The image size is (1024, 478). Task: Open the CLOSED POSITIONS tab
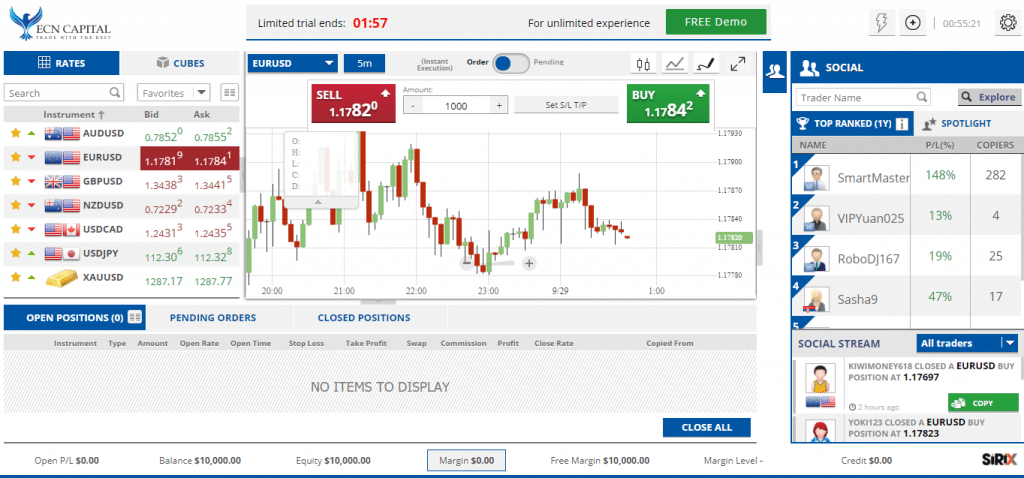364,317
